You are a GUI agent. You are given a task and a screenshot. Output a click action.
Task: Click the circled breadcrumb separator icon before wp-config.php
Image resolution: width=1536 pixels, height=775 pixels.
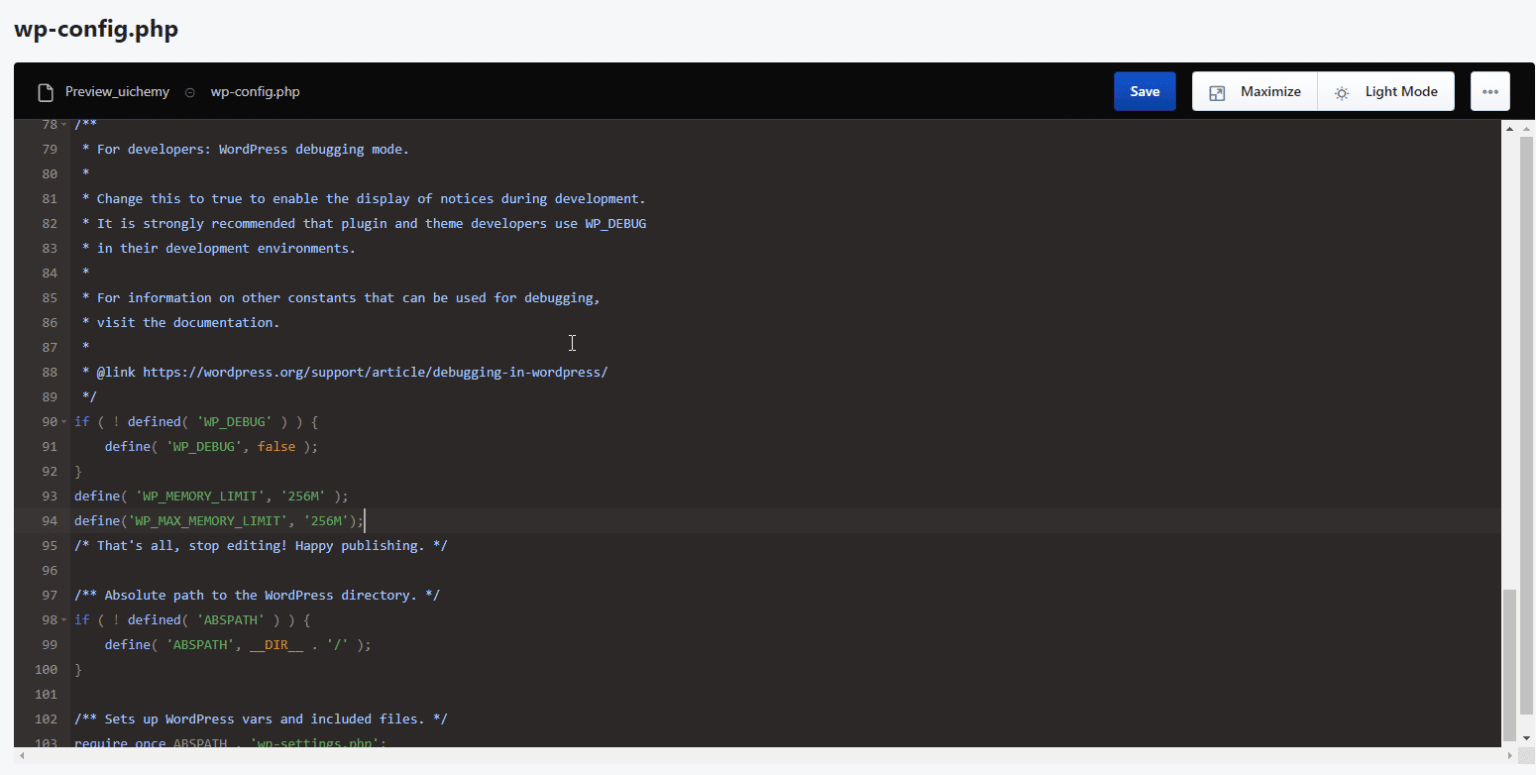(x=189, y=91)
